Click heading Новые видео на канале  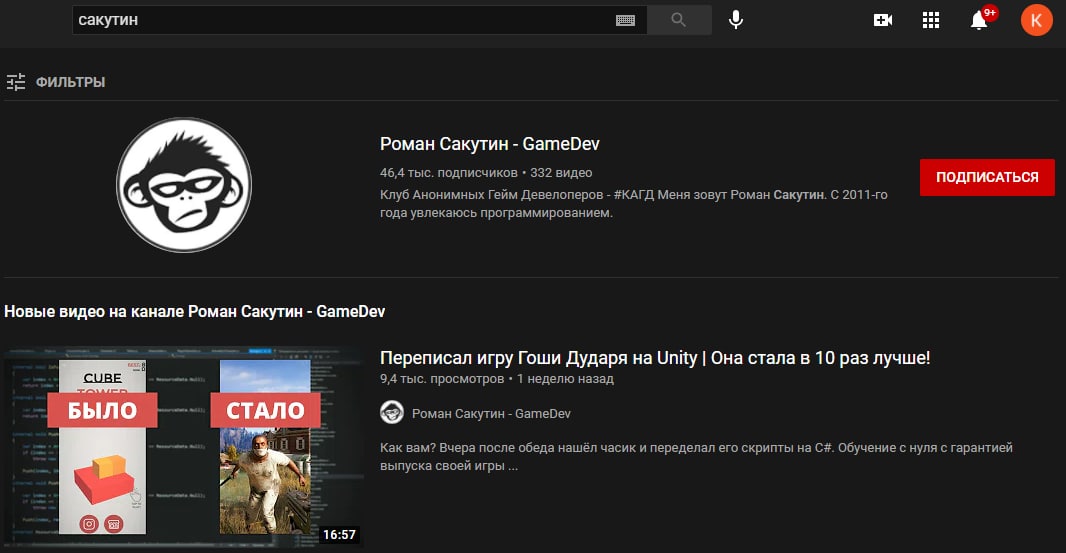click(x=194, y=312)
